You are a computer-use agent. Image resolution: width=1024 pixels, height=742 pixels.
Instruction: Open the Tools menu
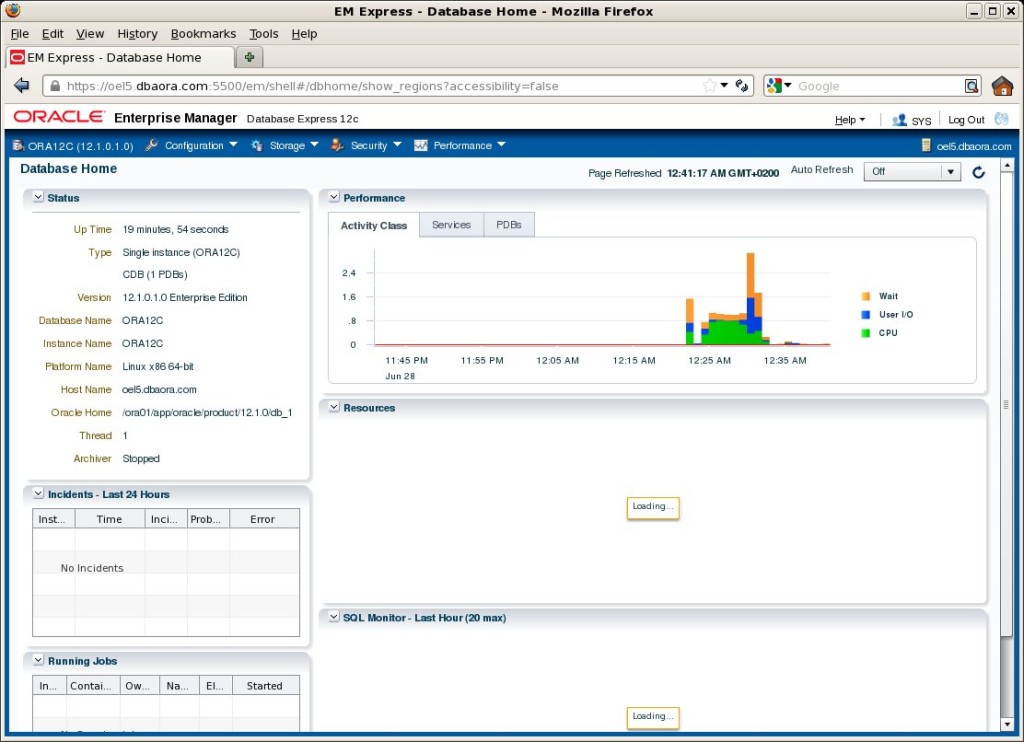[x=264, y=34]
